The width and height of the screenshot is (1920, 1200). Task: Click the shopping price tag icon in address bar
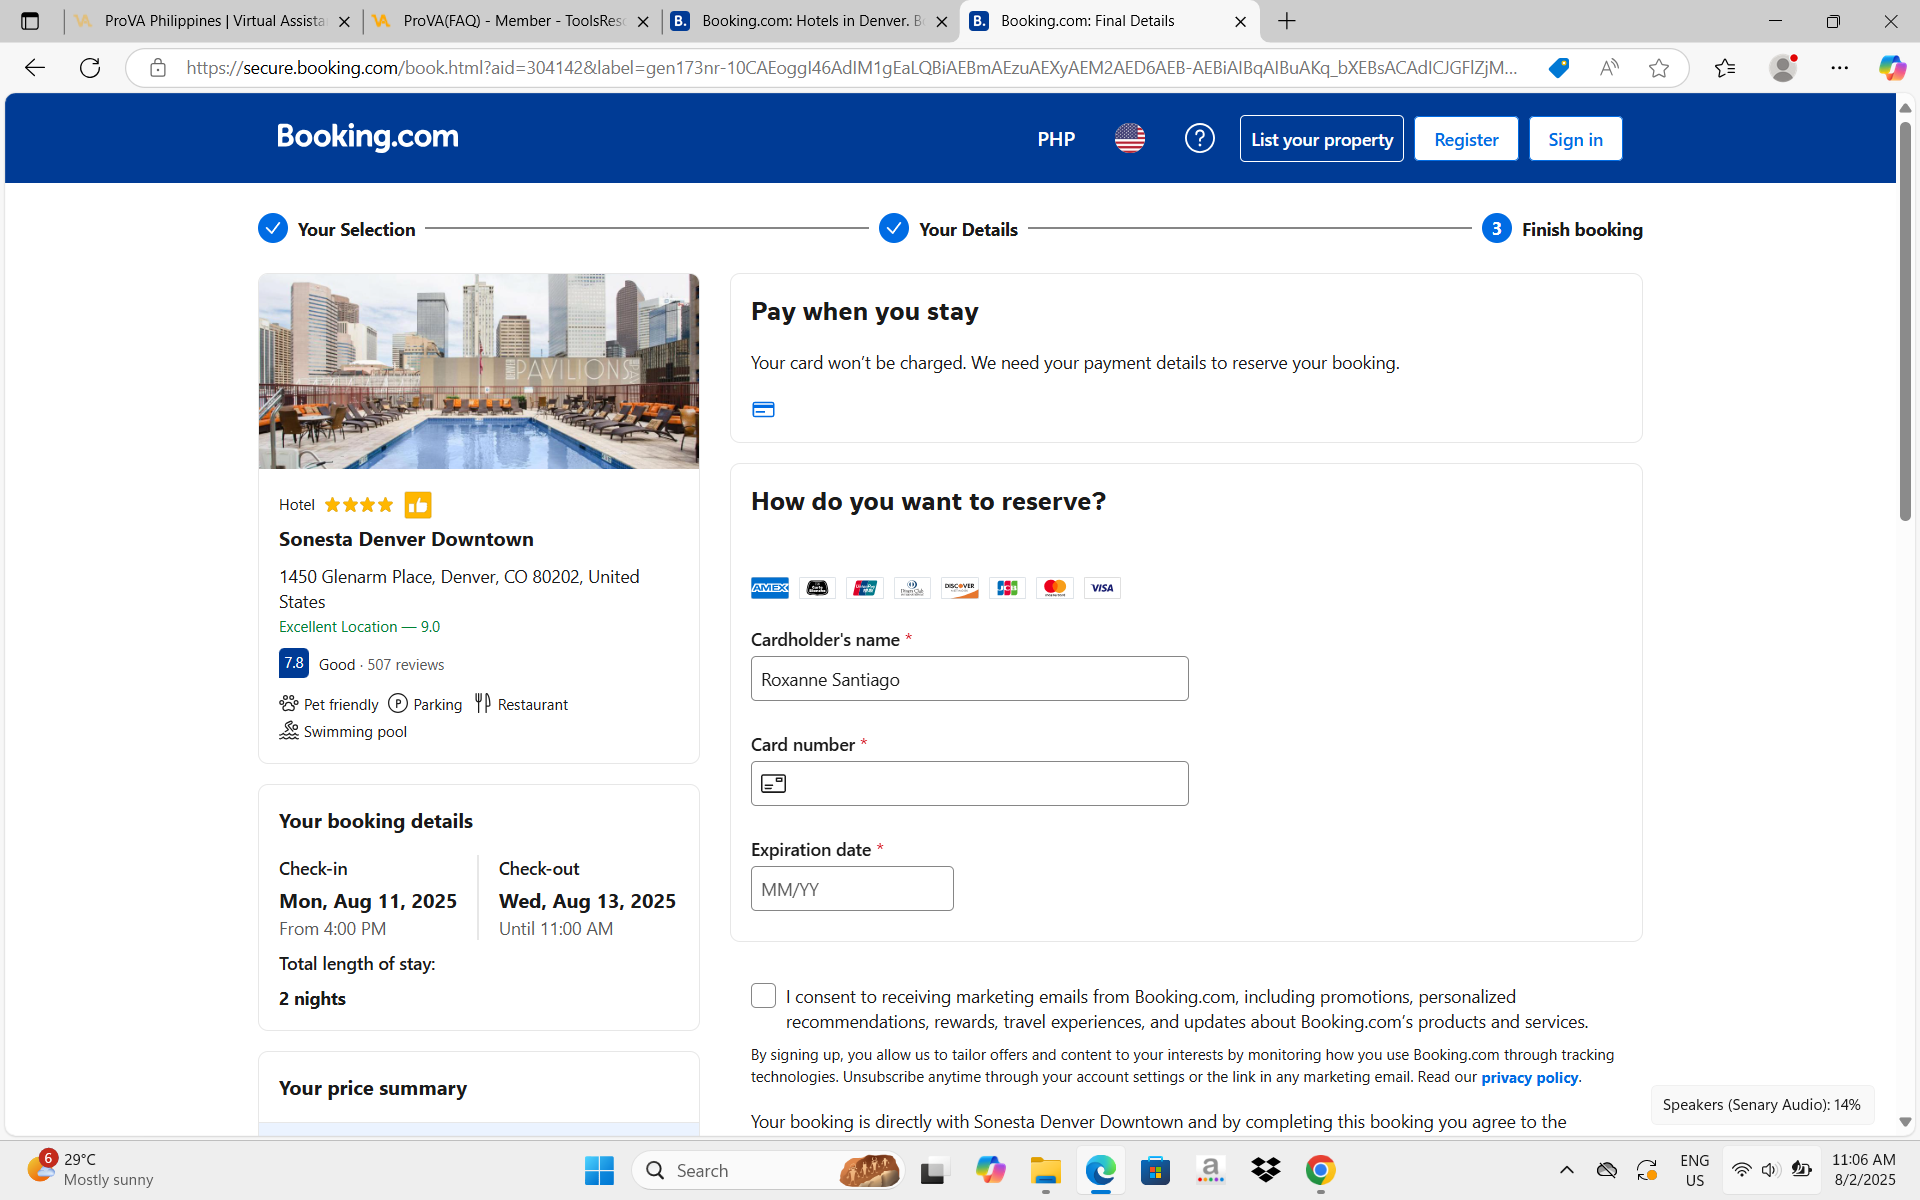(x=1559, y=68)
